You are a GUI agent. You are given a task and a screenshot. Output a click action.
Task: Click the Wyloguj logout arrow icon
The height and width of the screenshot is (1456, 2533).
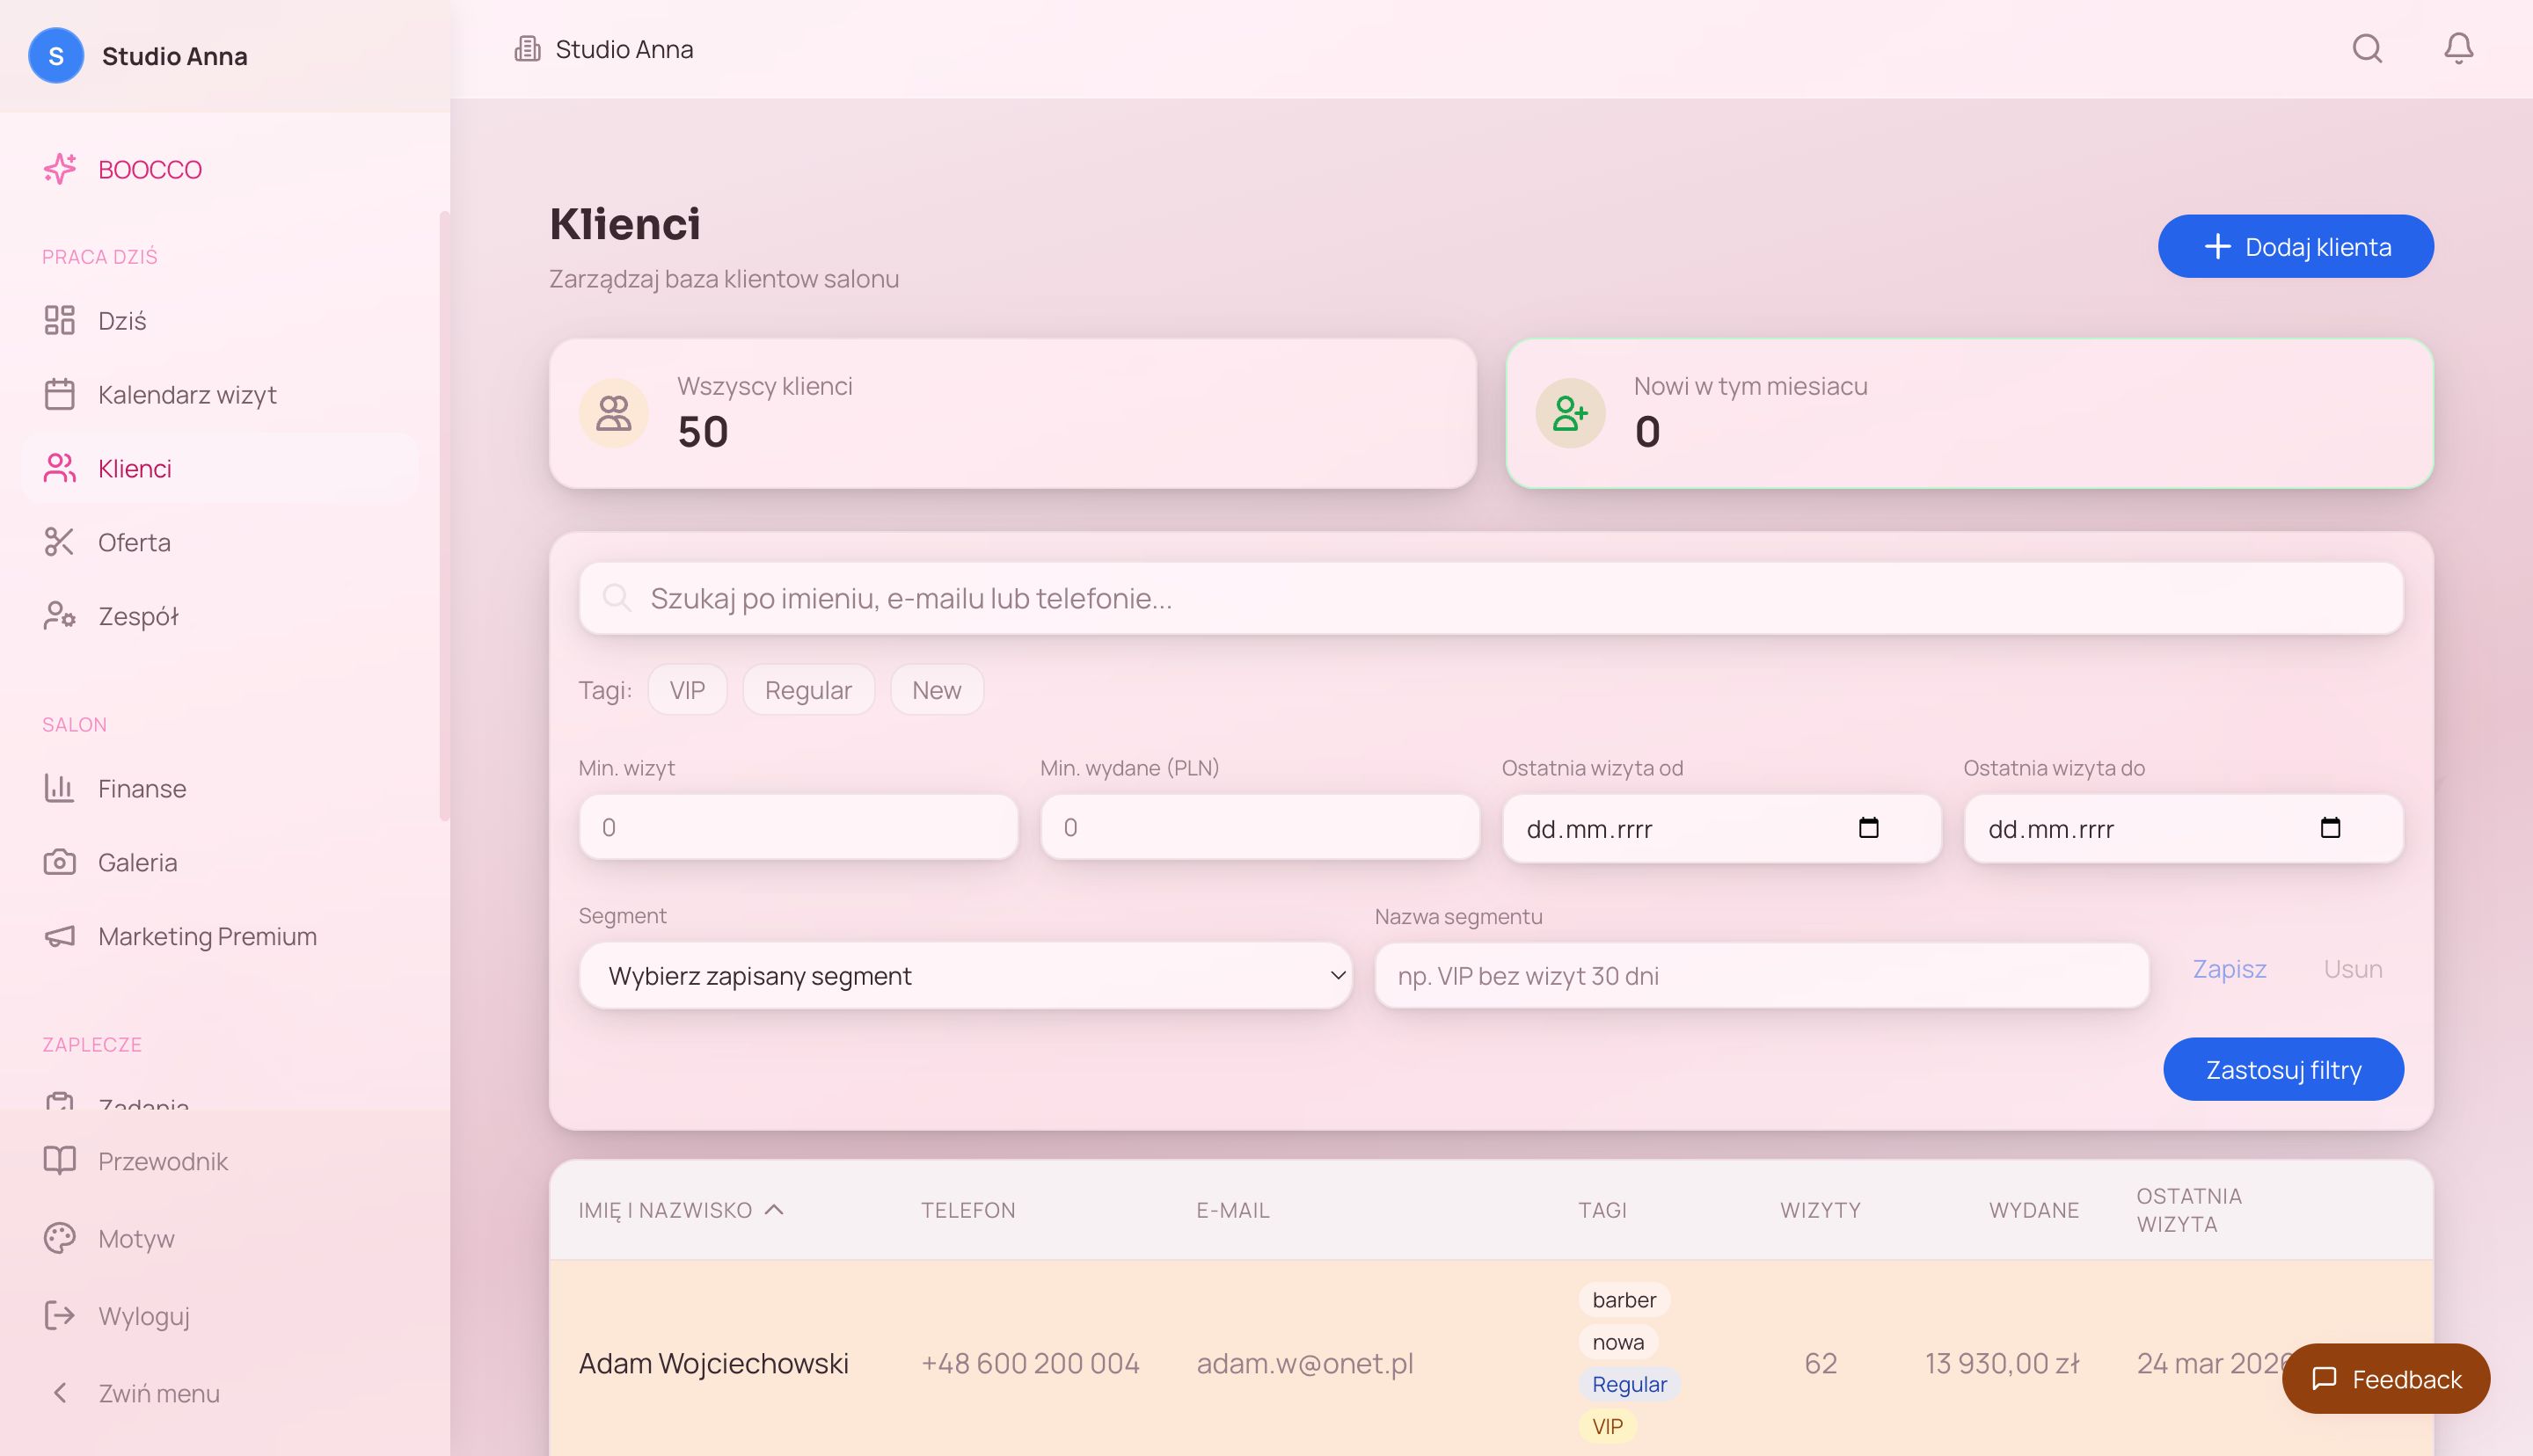(x=60, y=1315)
